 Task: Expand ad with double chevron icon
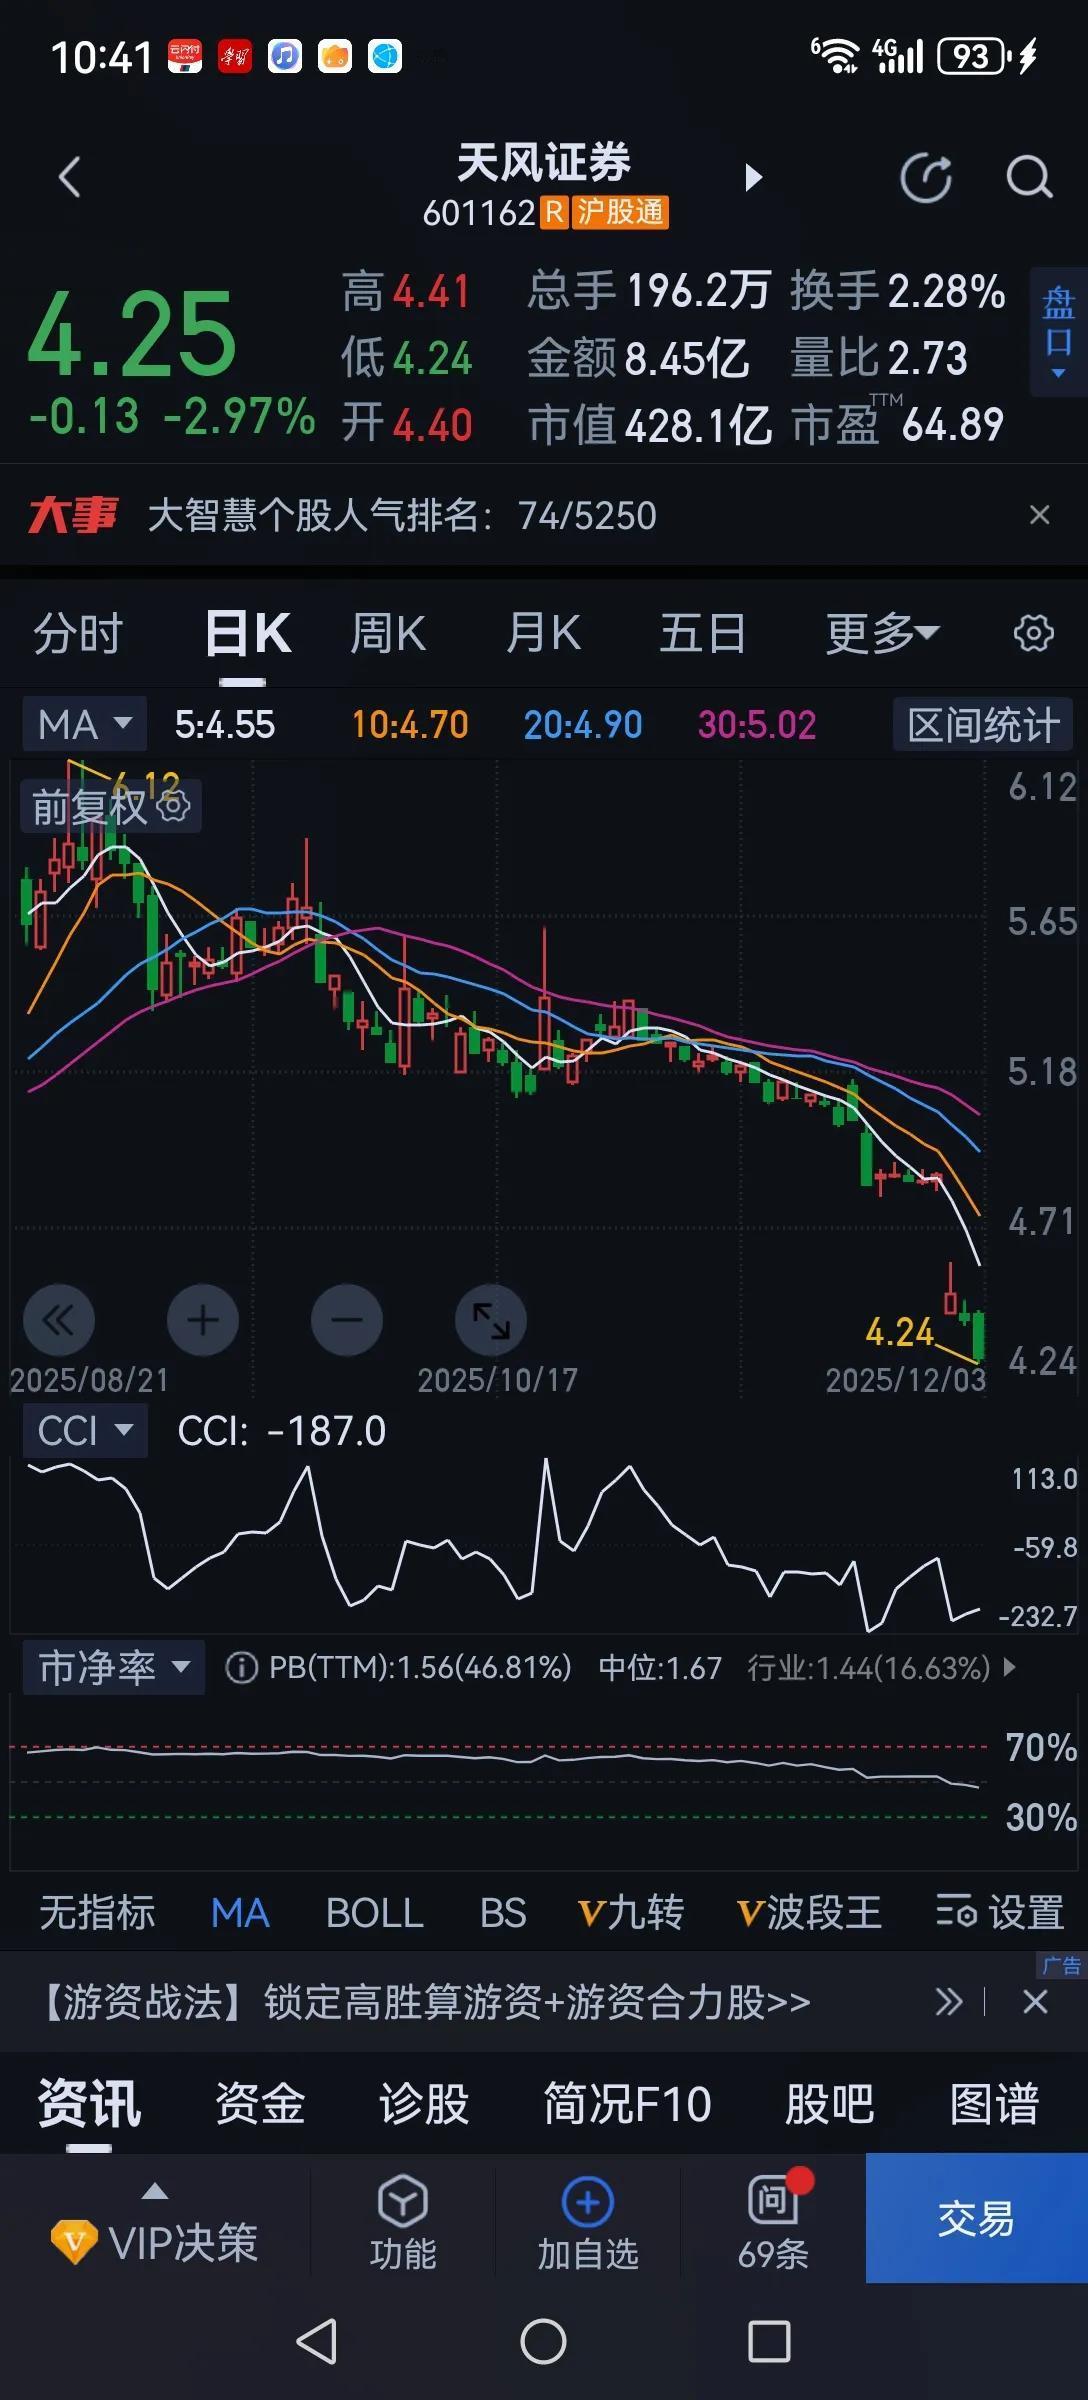pos(949,2002)
